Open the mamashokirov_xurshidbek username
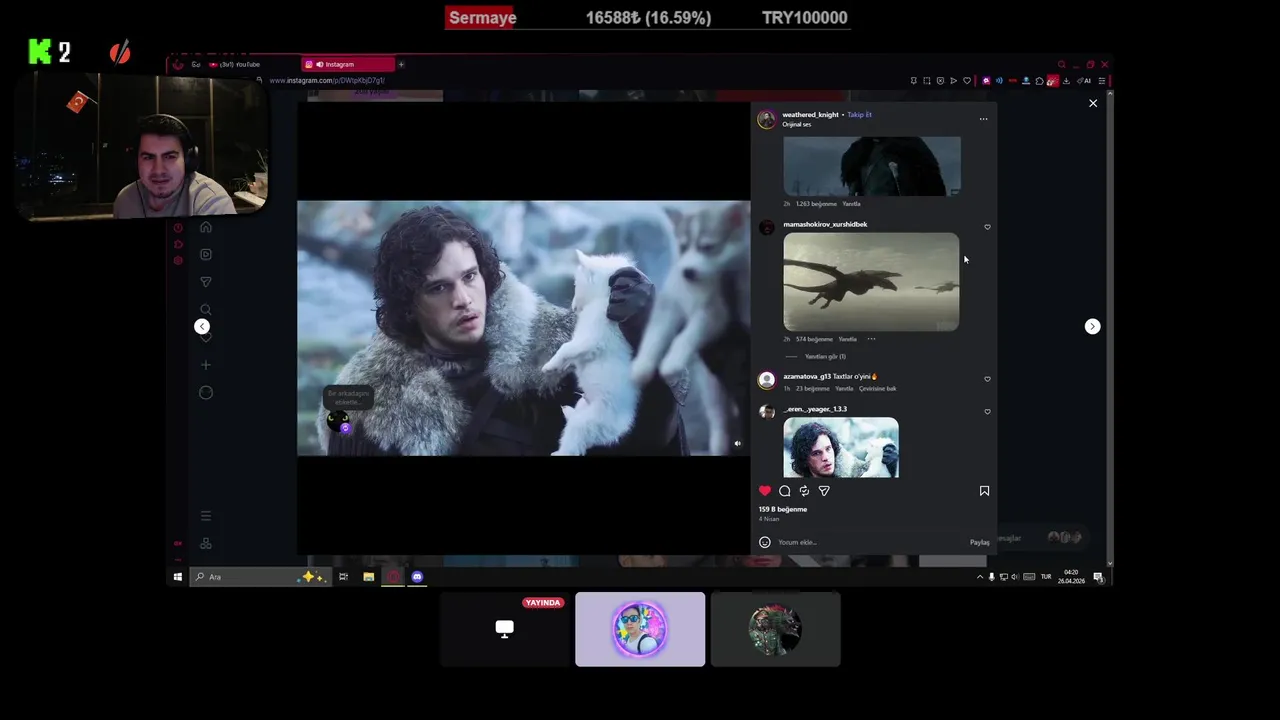Viewport: 1280px width, 720px height. [x=825, y=224]
